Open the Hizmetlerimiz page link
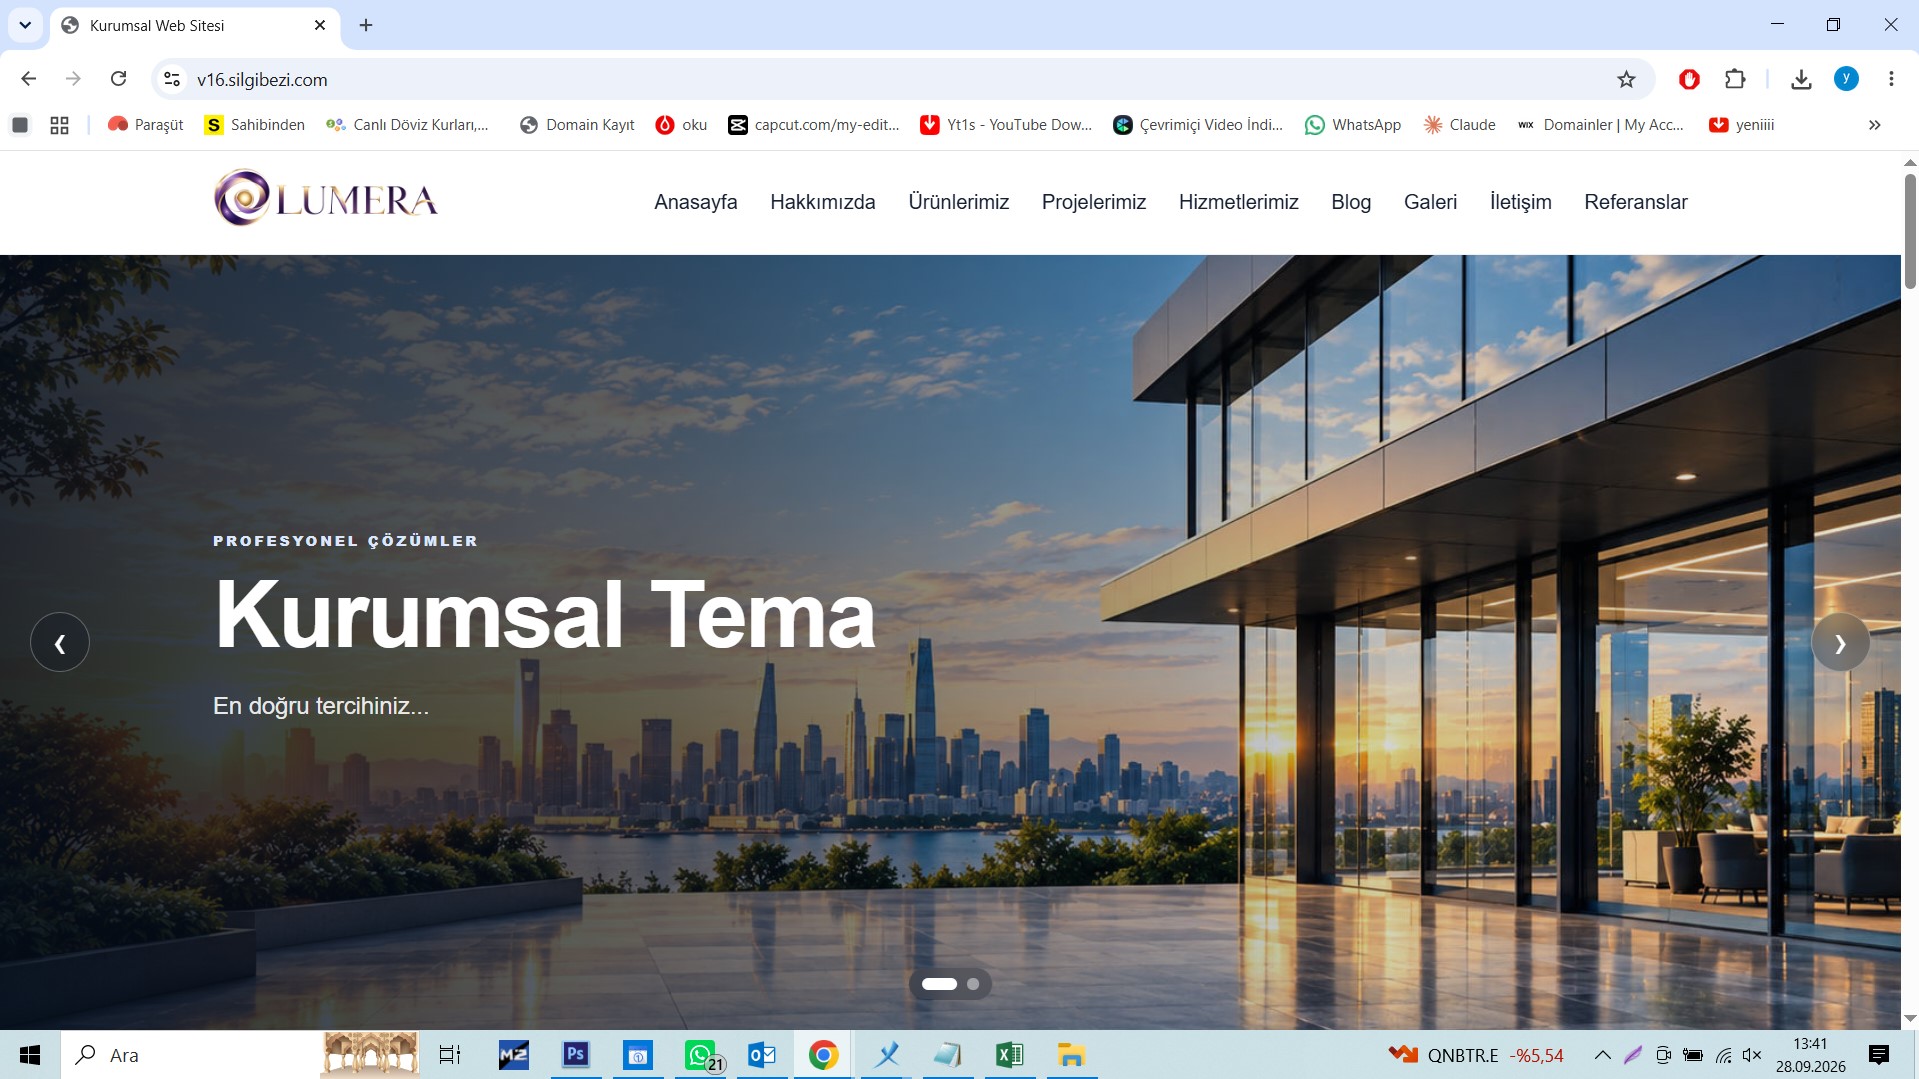 (1238, 202)
